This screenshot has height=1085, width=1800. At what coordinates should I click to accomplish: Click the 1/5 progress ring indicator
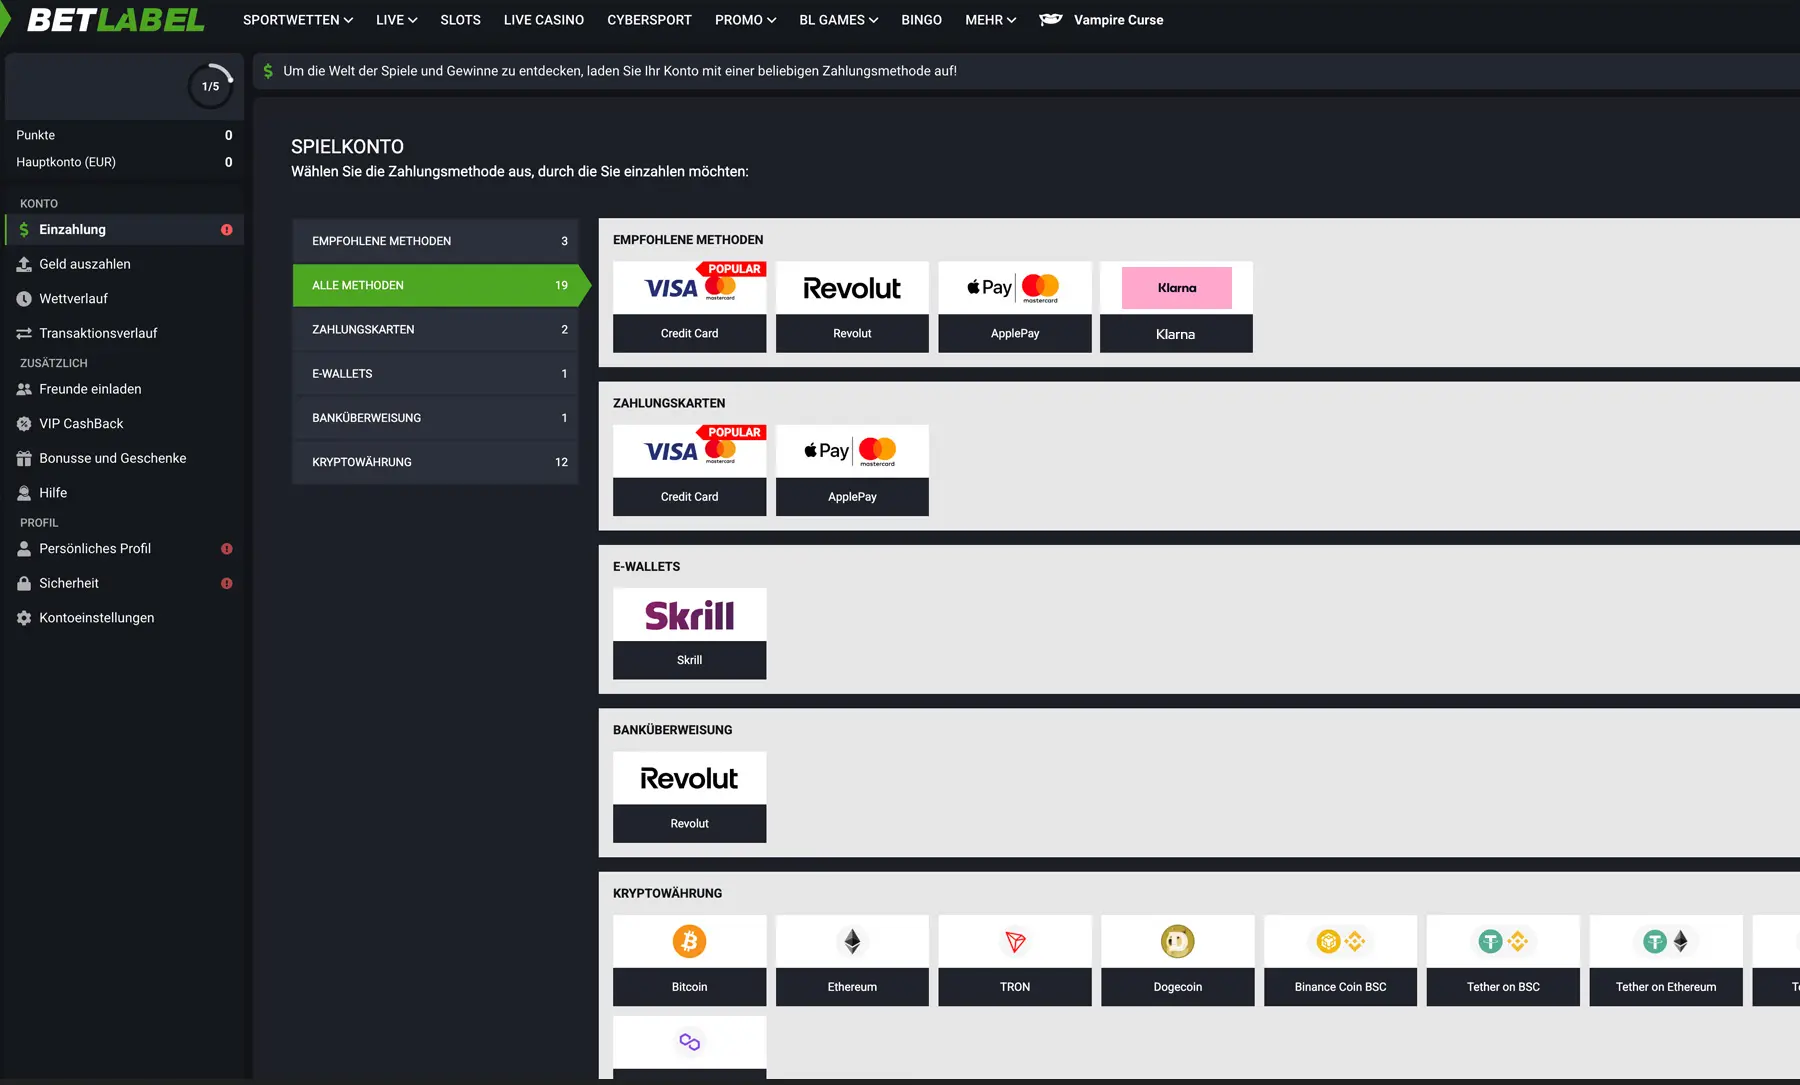(210, 86)
